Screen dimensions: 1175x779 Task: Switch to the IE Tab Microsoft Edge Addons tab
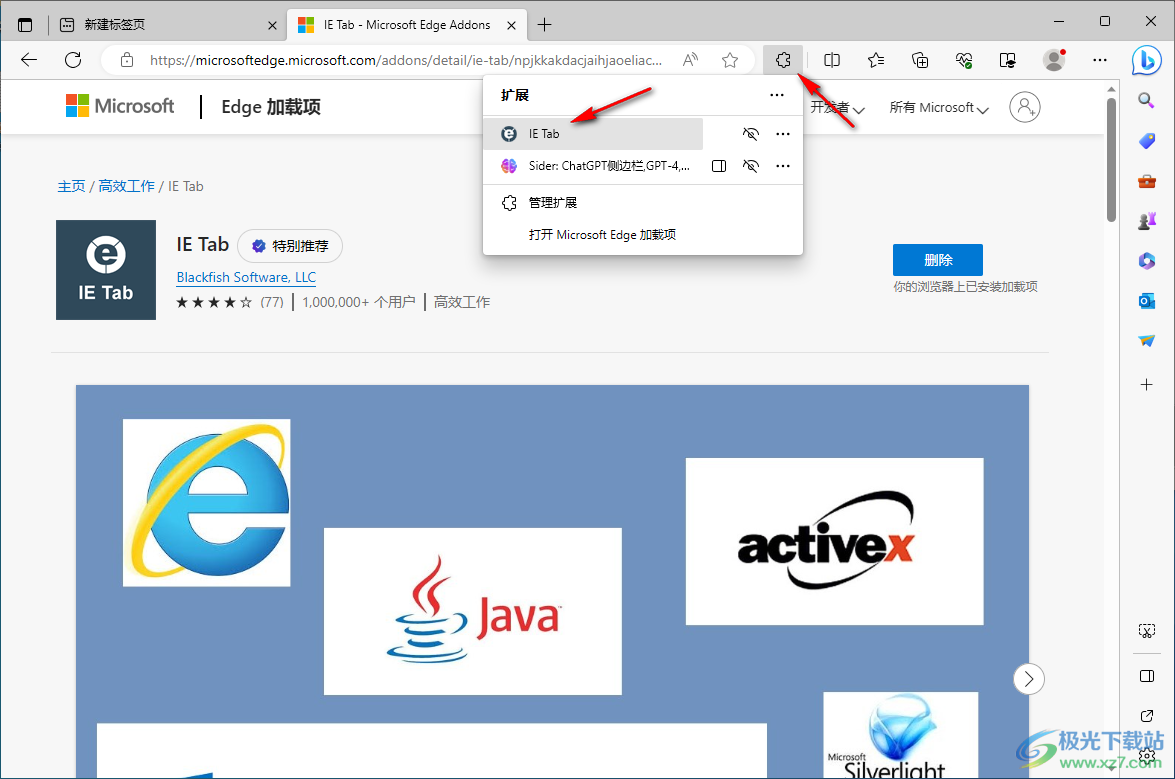(x=407, y=25)
